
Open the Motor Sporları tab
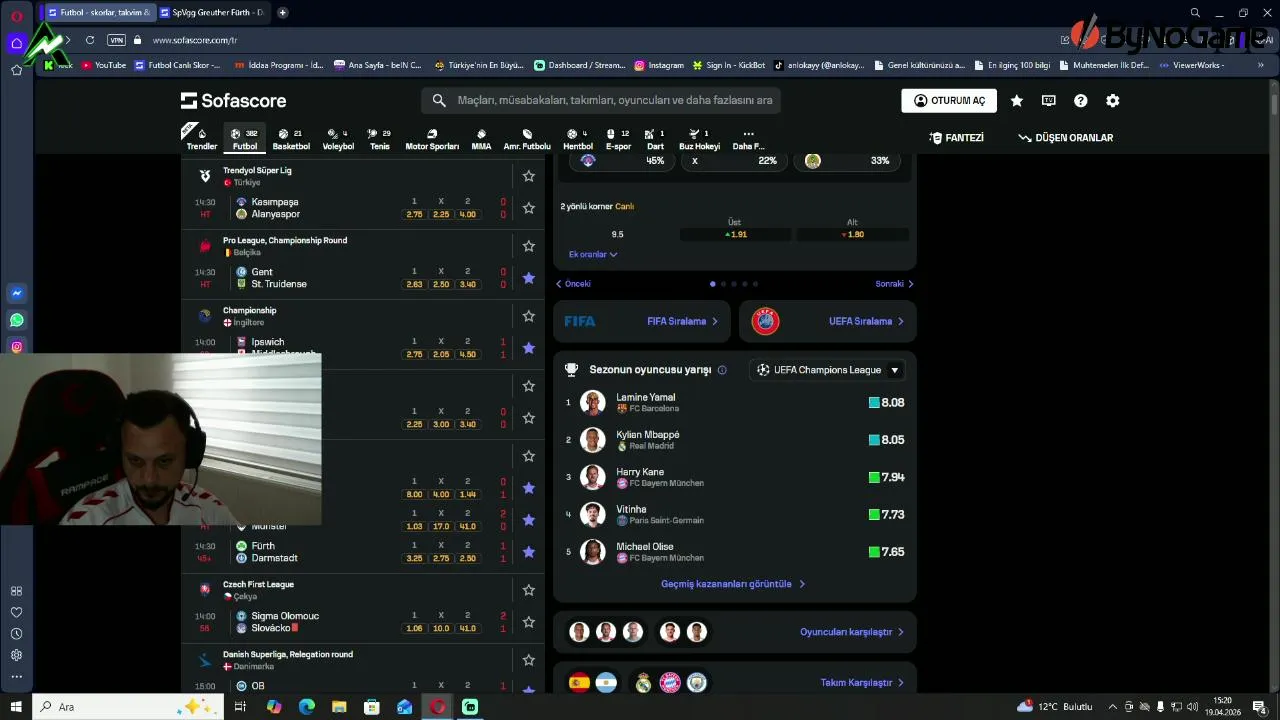(x=432, y=139)
